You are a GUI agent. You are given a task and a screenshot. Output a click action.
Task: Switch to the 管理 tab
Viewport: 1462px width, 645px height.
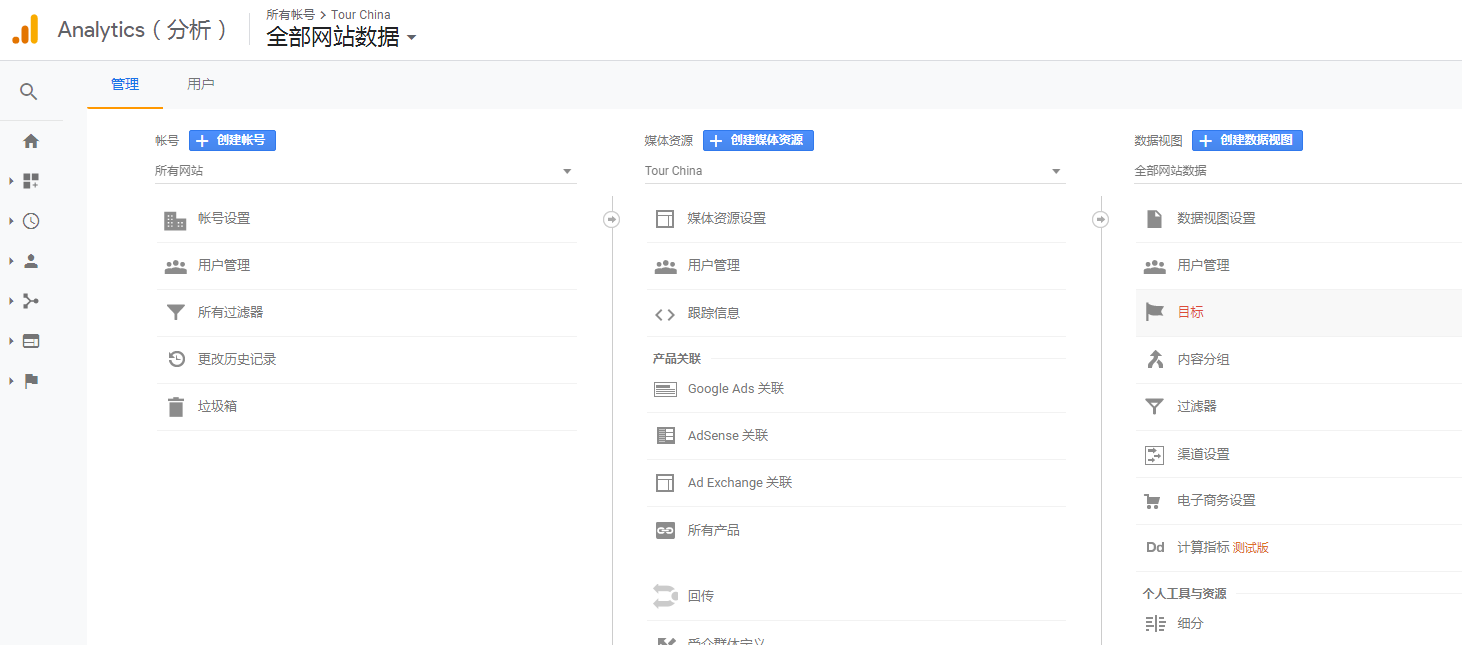[124, 84]
